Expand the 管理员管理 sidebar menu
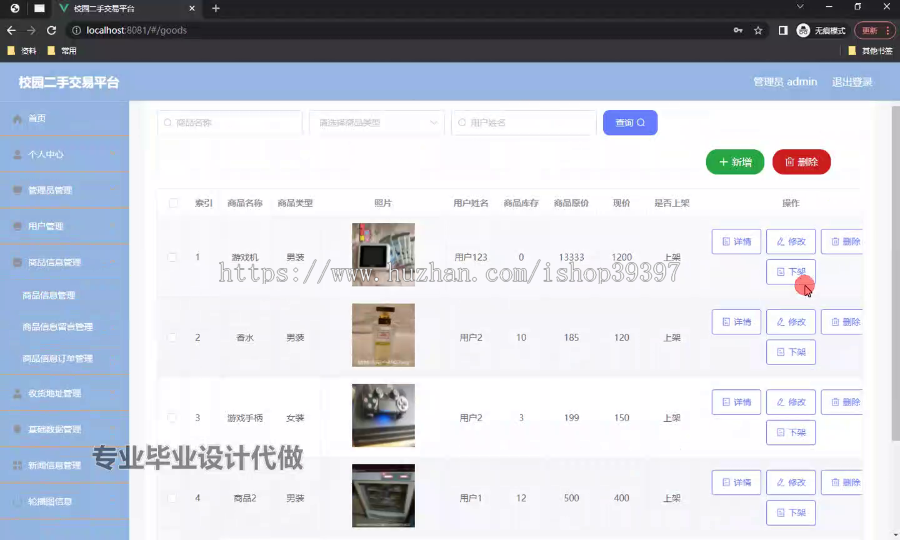The width and height of the screenshot is (900, 540). point(64,190)
